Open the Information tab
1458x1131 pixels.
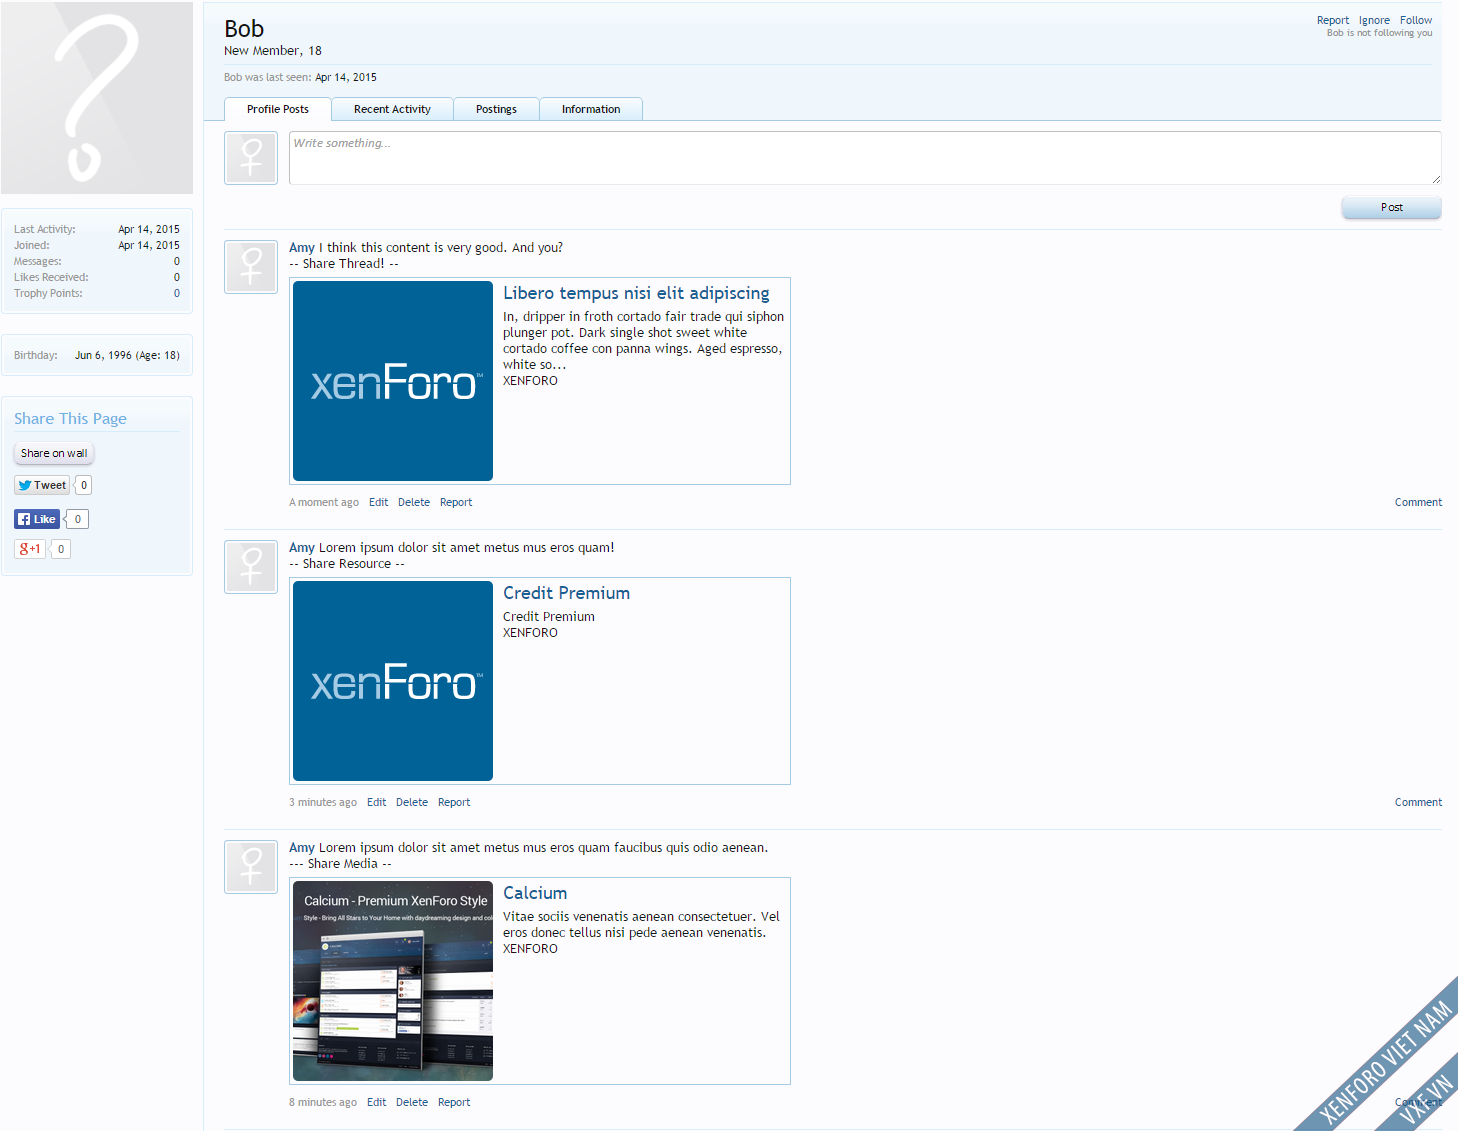[x=591, y=109]
